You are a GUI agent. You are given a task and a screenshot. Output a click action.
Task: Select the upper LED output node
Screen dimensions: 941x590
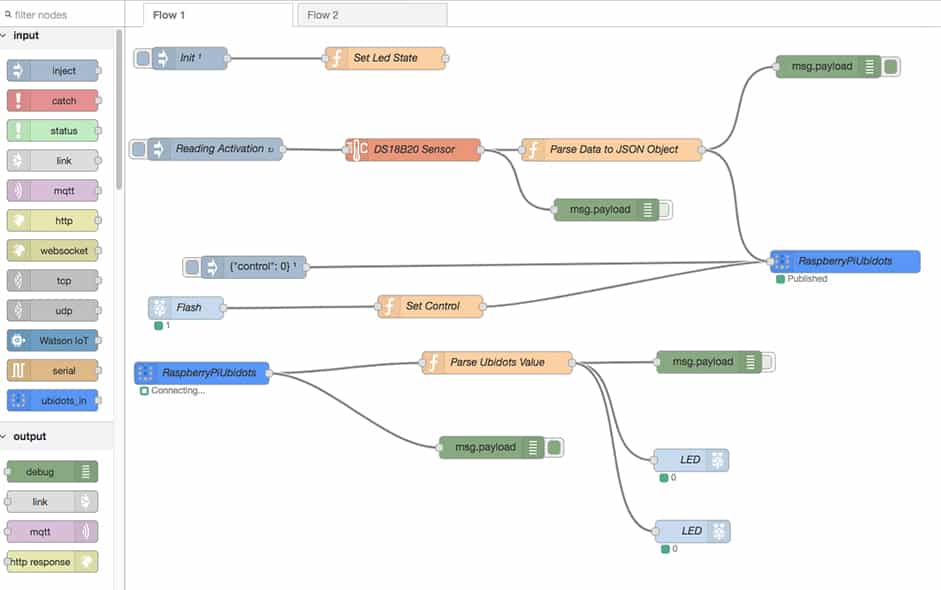(691, 460)
